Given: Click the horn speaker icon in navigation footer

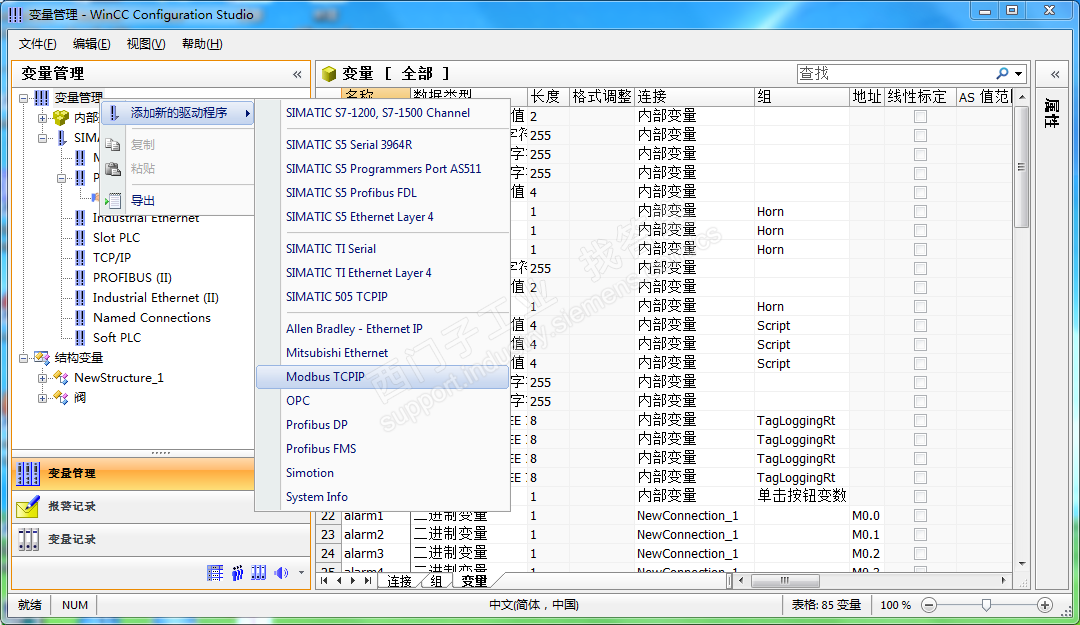Looking at the screenshot, I should click(281, 573).
